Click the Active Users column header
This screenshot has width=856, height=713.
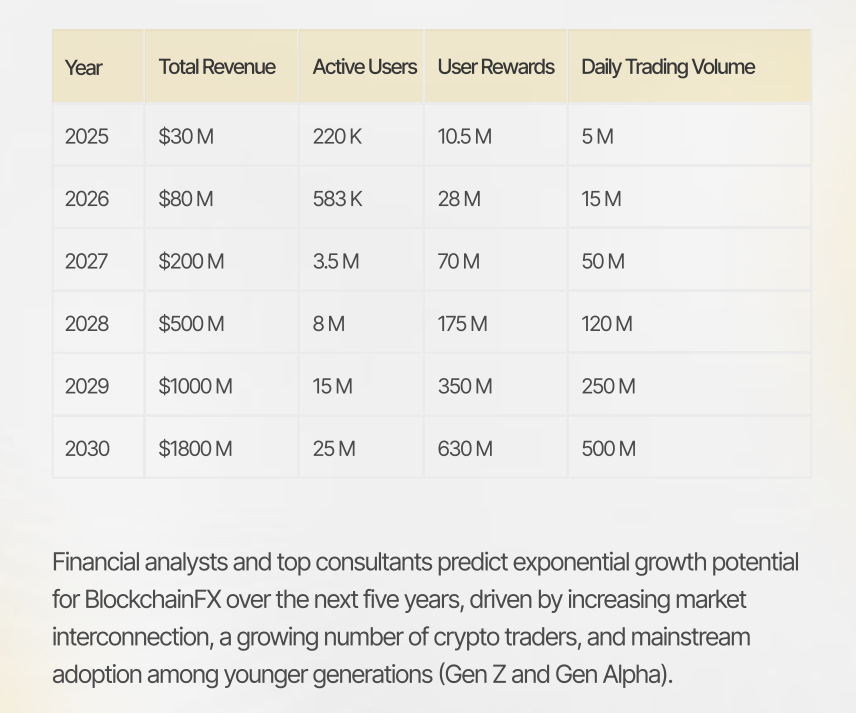[364, 67]
